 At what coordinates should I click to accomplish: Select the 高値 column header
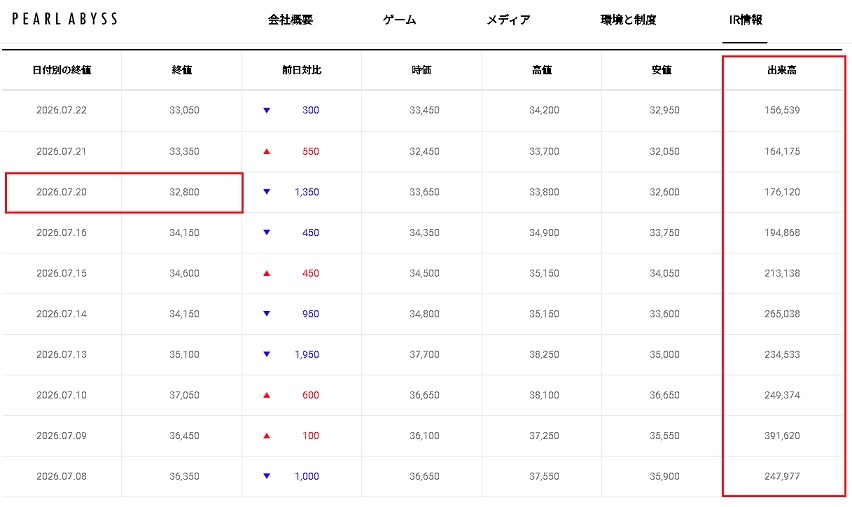point(542,70)
